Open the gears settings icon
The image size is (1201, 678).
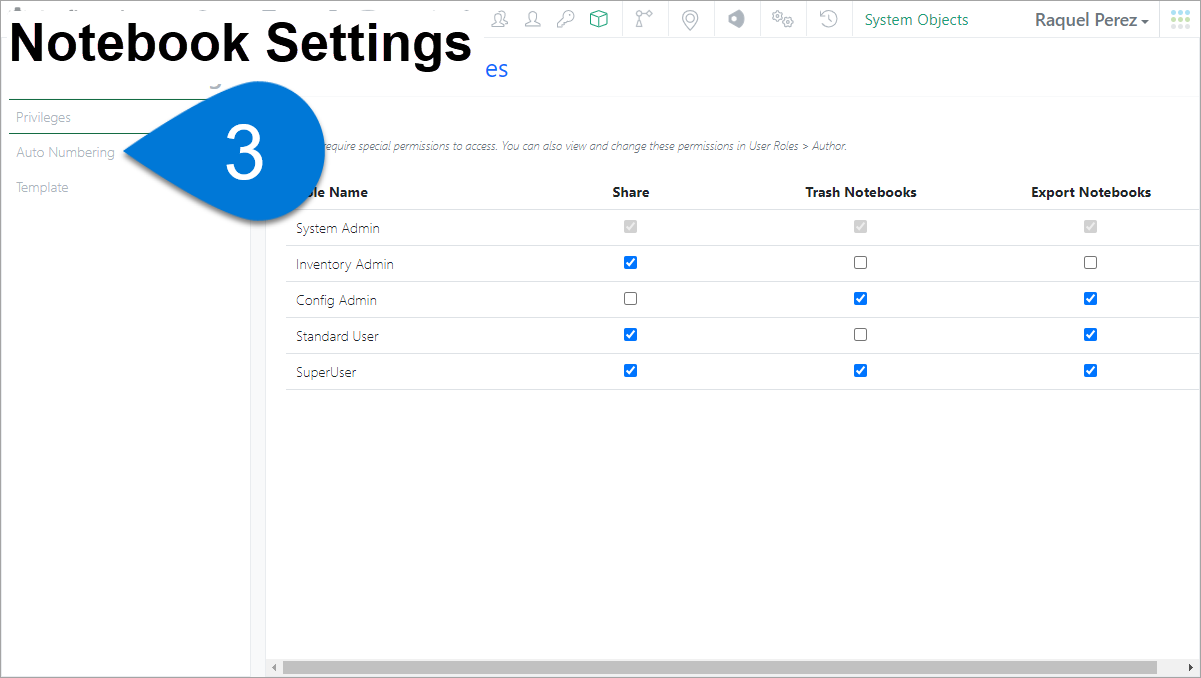pyautogui.click(x=782, y=19)
